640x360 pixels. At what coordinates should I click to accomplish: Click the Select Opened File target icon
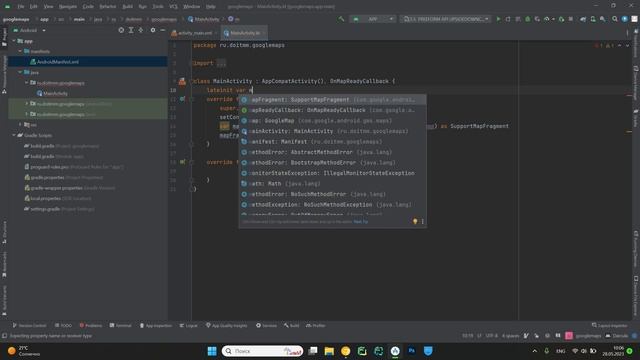point(121,30)
